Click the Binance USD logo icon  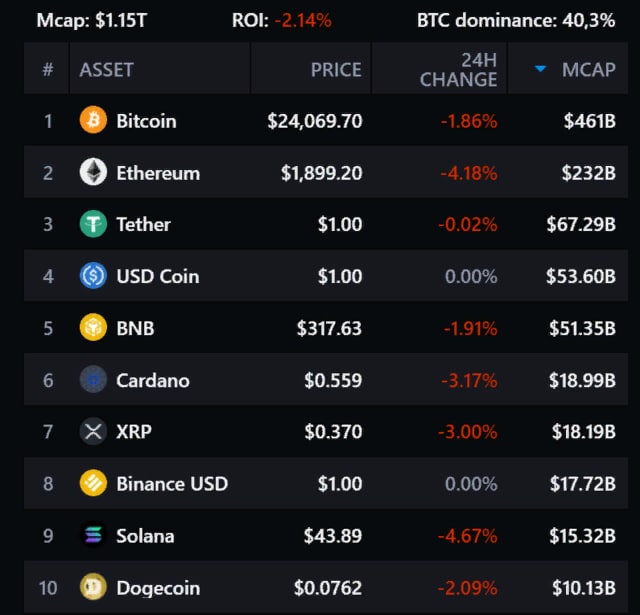click(x=93, y=484)
